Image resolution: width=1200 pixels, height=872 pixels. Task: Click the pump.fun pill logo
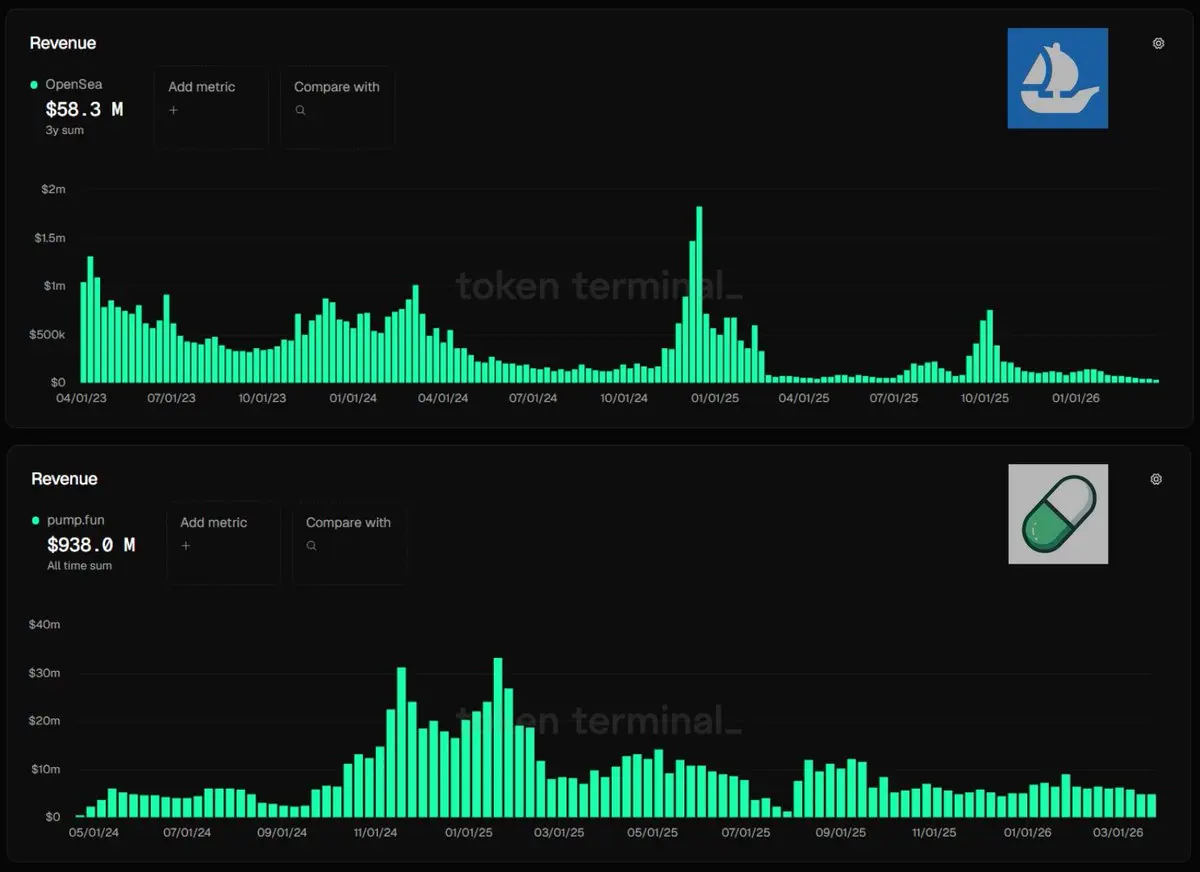pos(1058,514)
